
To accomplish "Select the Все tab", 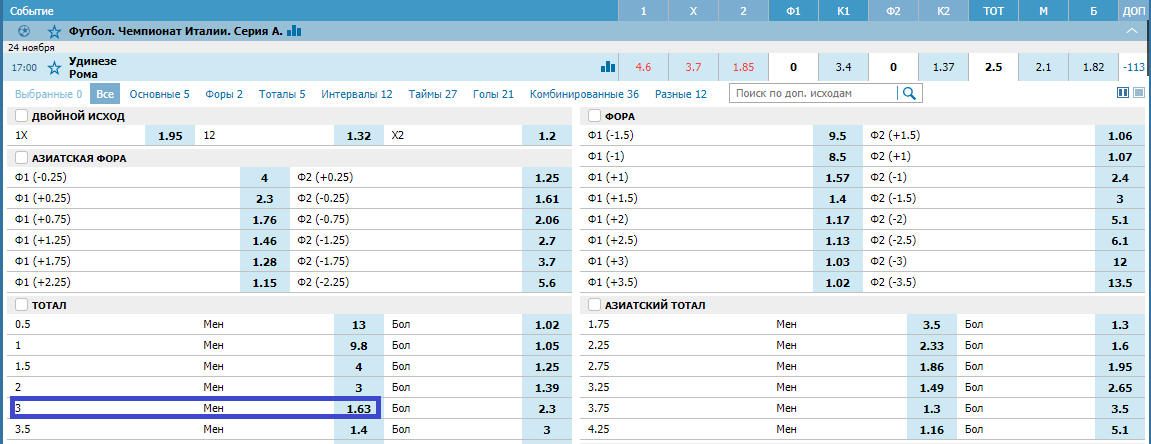I will [105, 94].
